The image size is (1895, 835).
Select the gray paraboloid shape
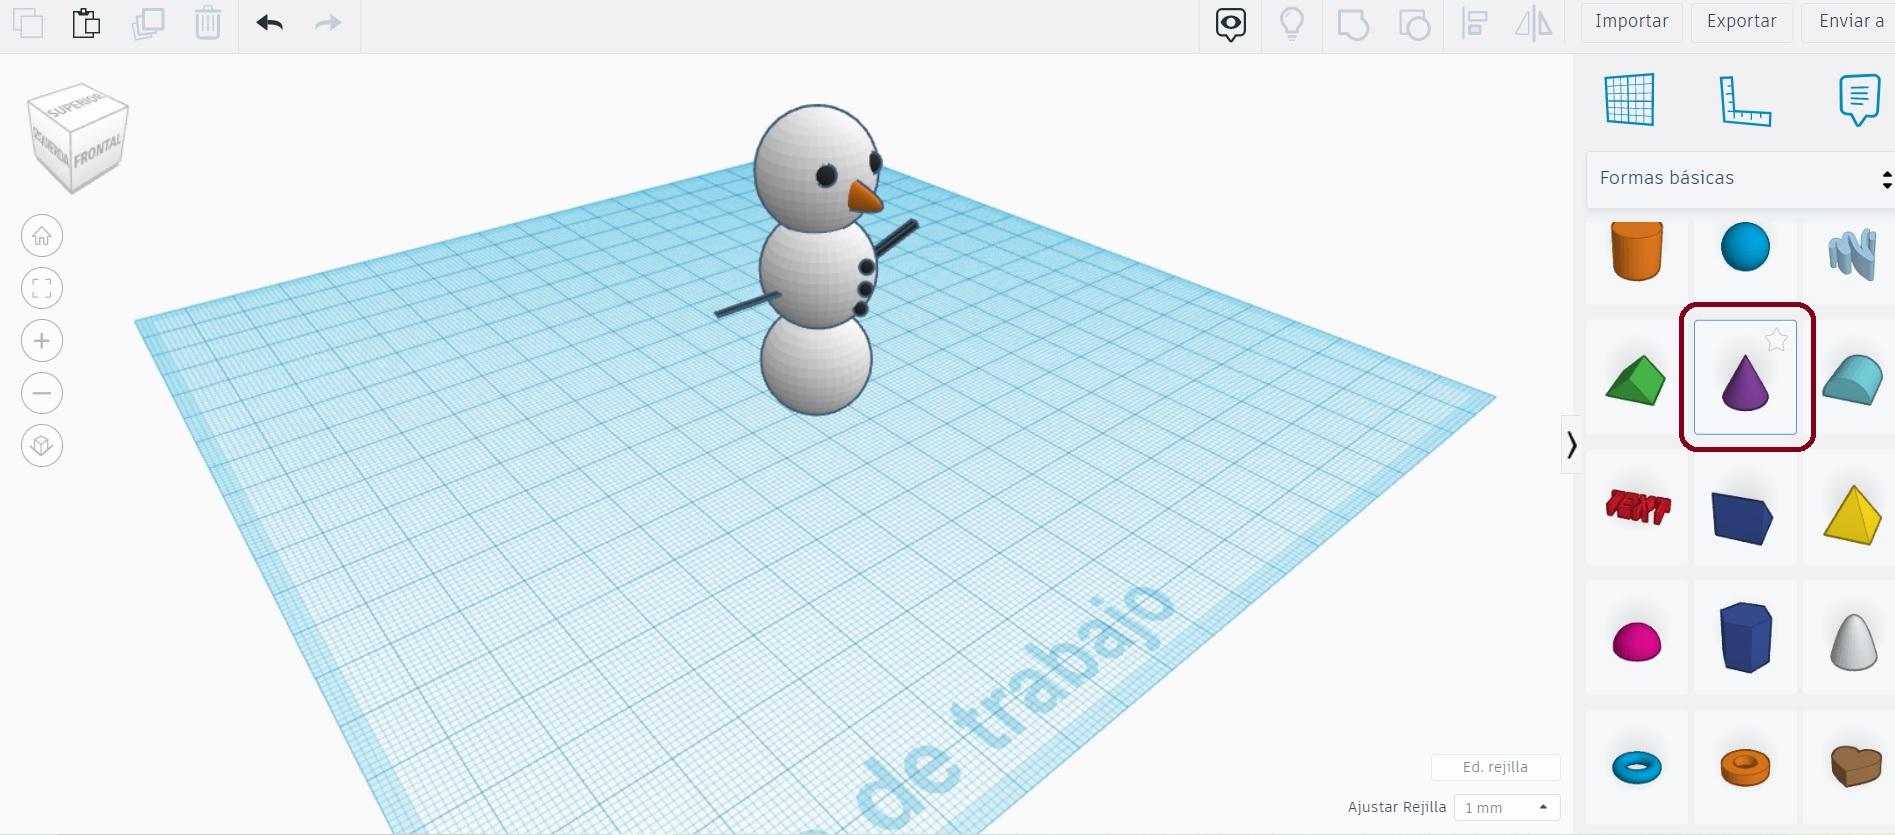[x=1853, y=641]
